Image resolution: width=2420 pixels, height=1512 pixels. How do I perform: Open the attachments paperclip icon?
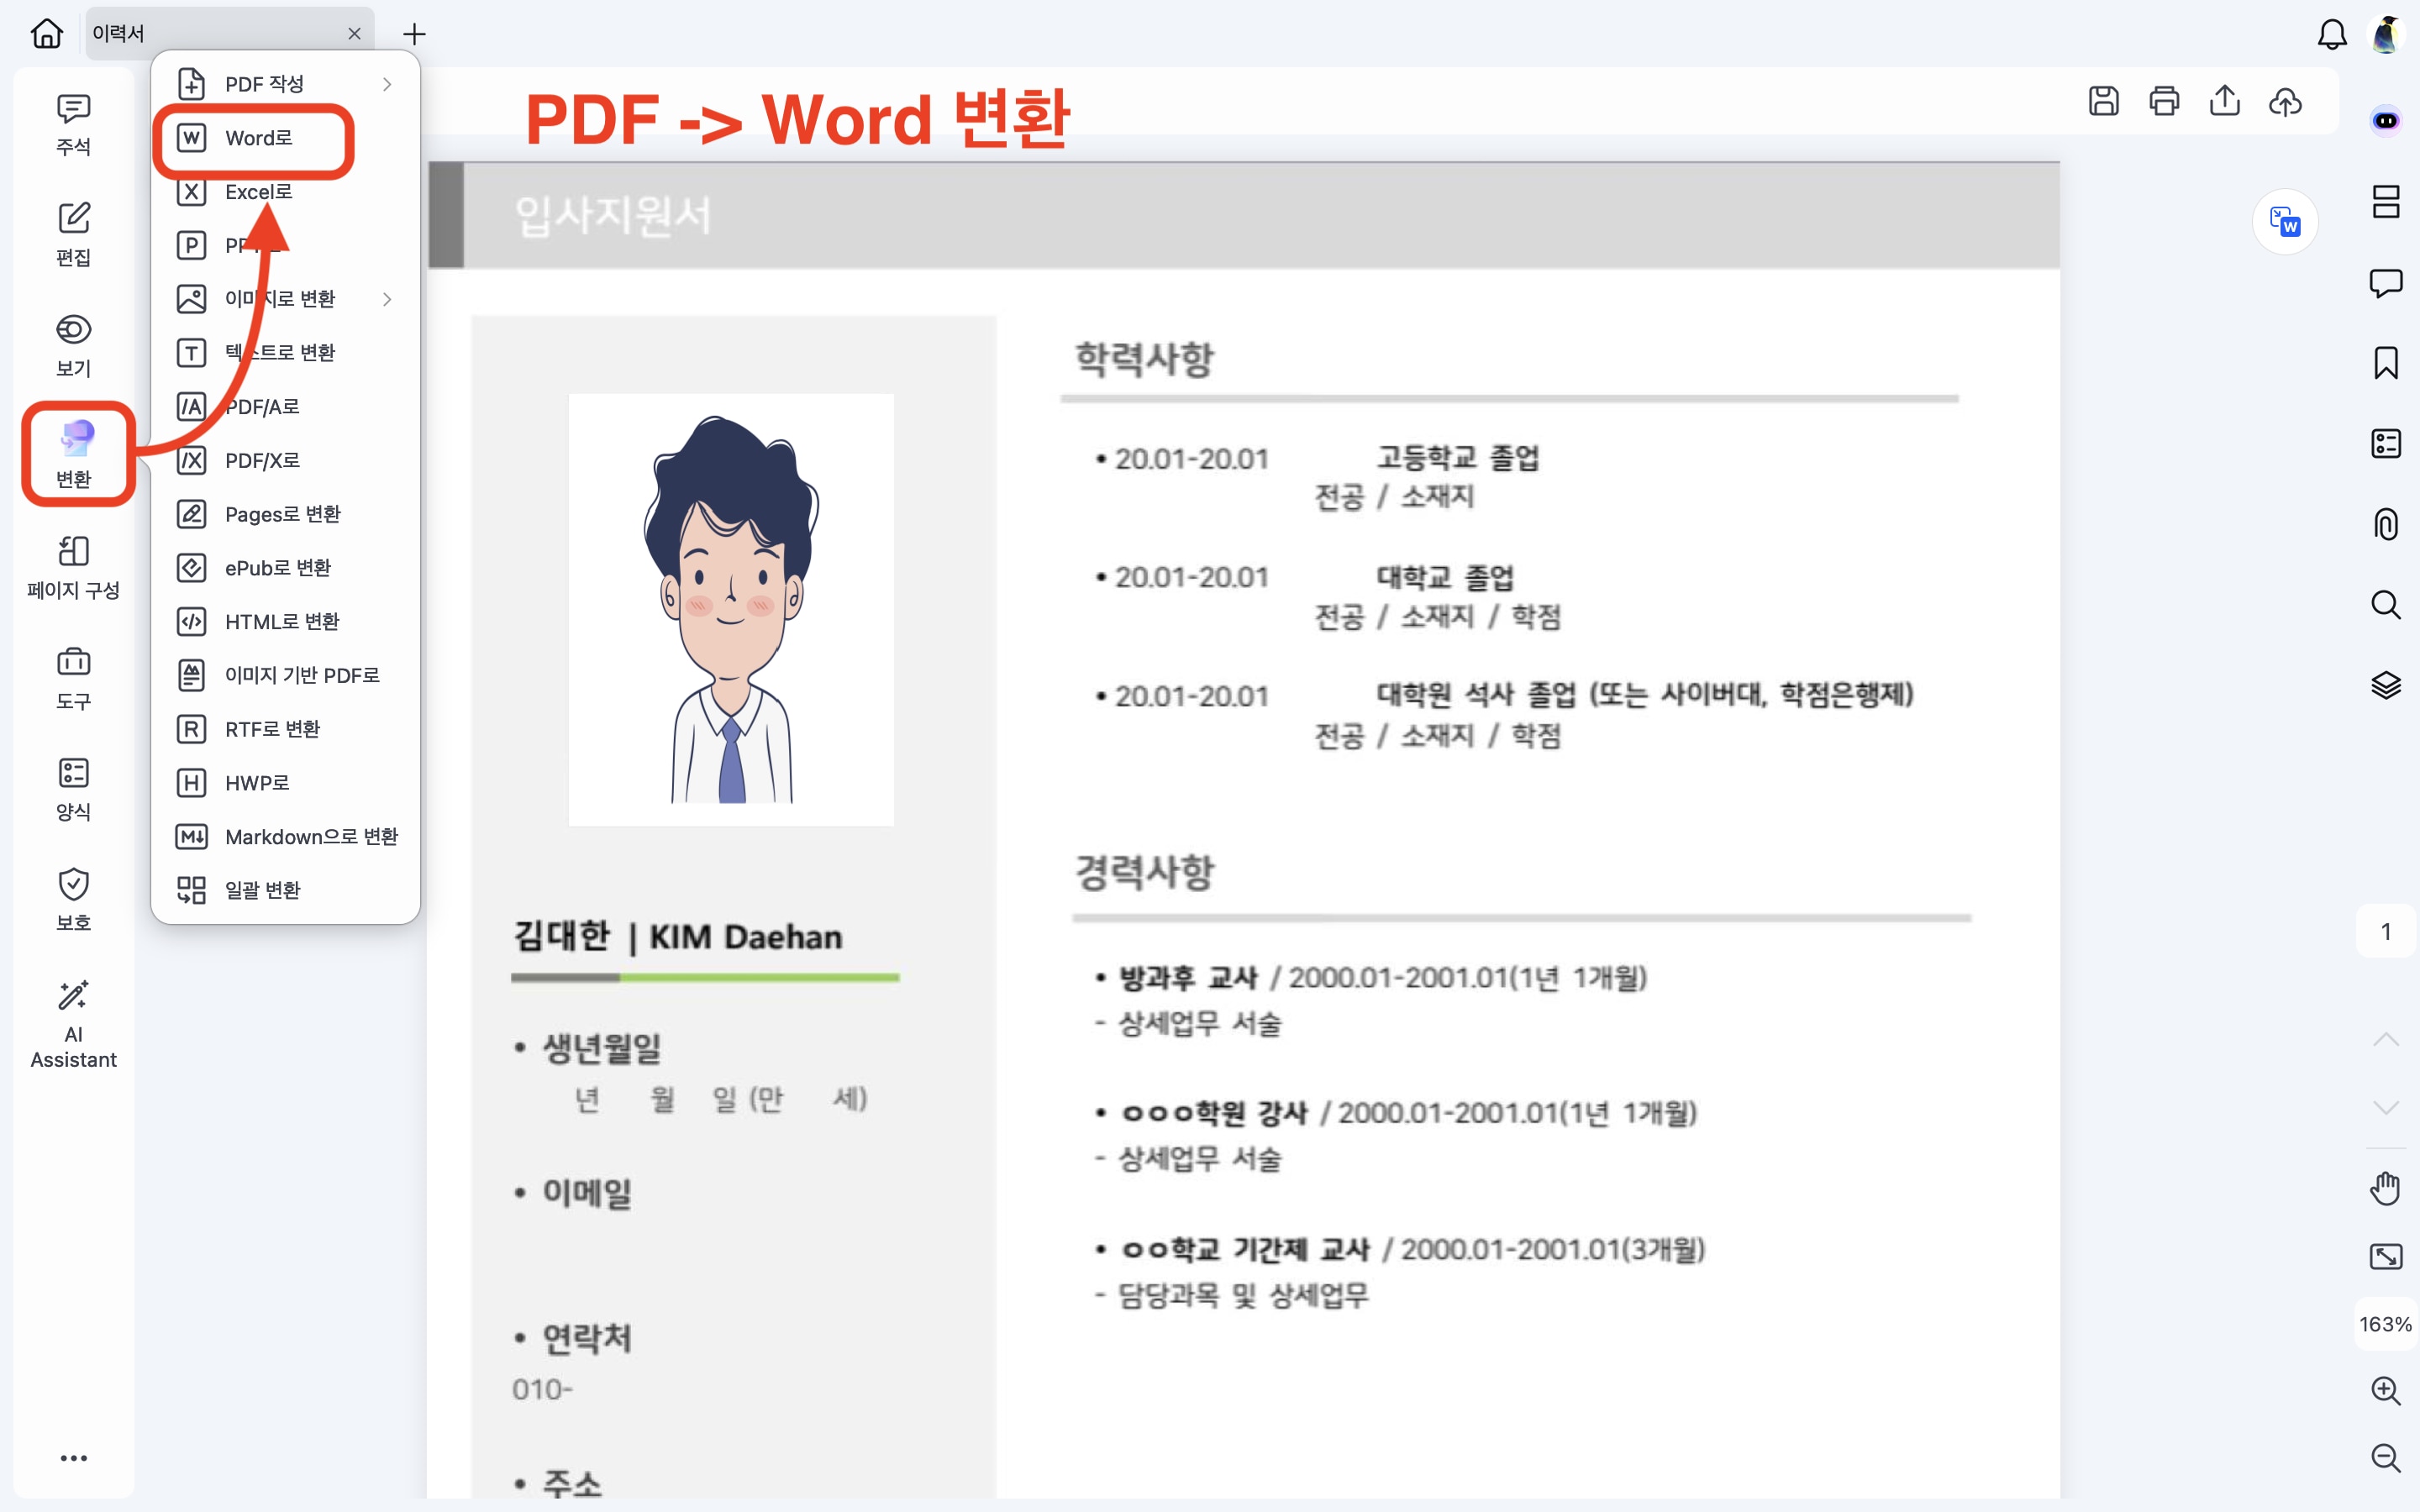pyautogui.click(x=2385, y=524)
